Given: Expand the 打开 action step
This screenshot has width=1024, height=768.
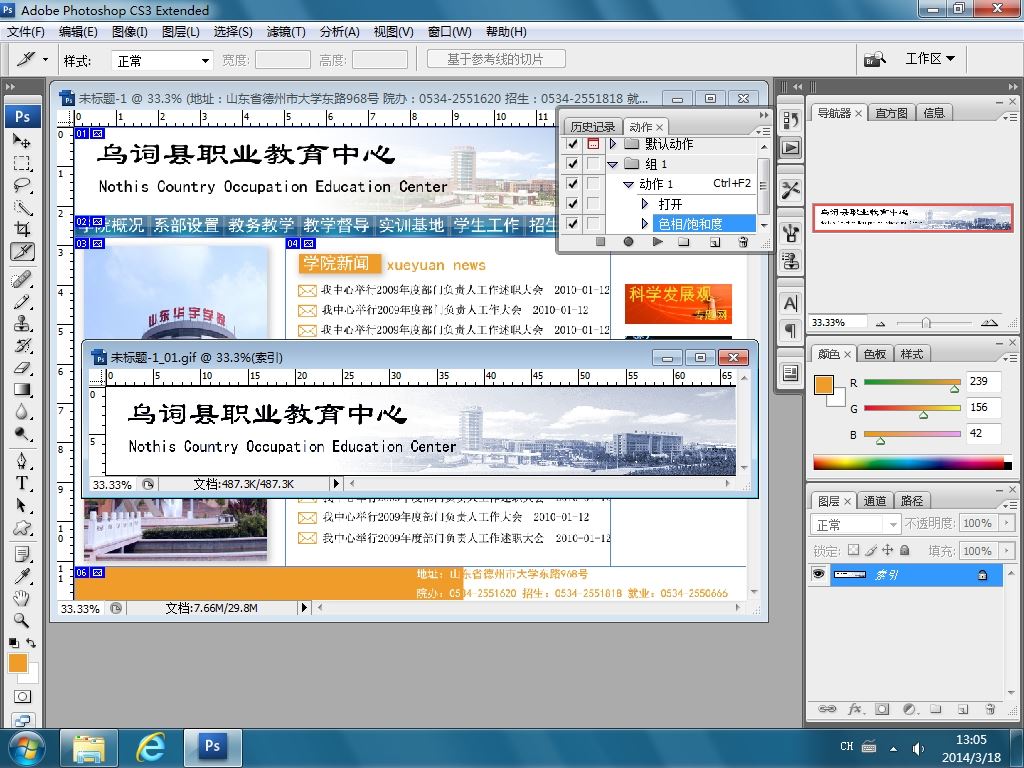Looking at the screenshot, I should point(645,204).
